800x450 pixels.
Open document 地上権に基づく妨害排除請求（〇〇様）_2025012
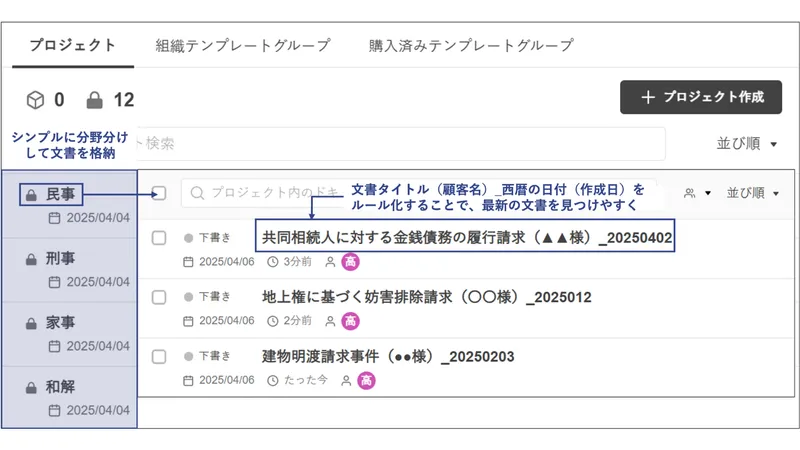click(427, 297)
